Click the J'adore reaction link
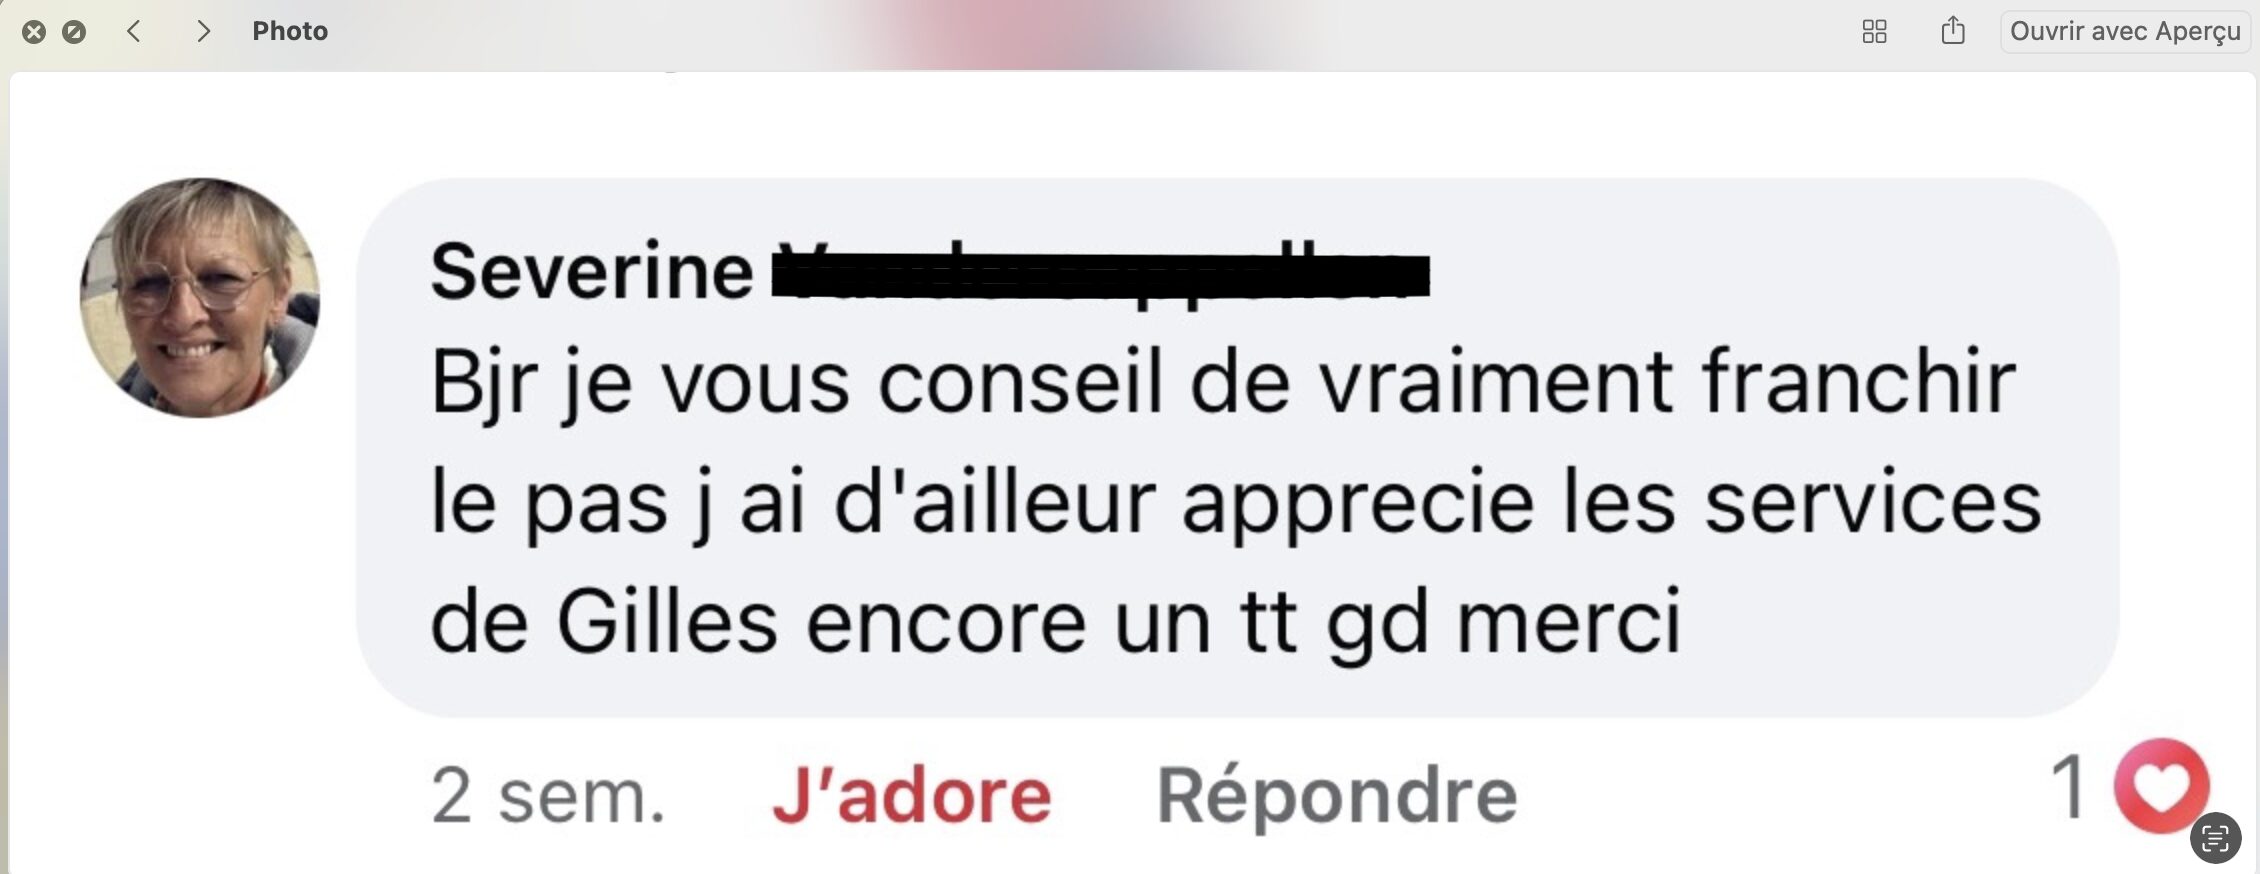This screenshot has width=2260, height=874. pos(912,796)
